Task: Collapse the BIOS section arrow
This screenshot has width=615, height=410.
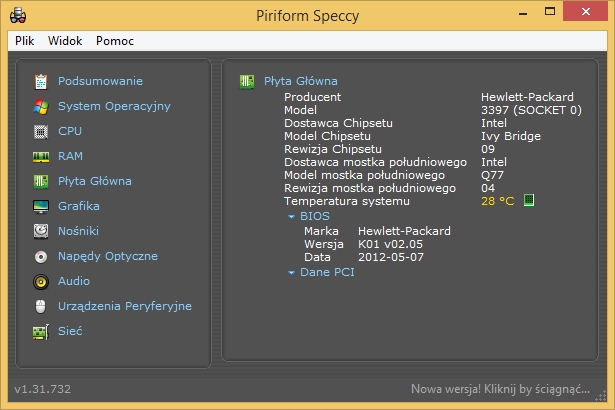Action: [x=291, y=217]
